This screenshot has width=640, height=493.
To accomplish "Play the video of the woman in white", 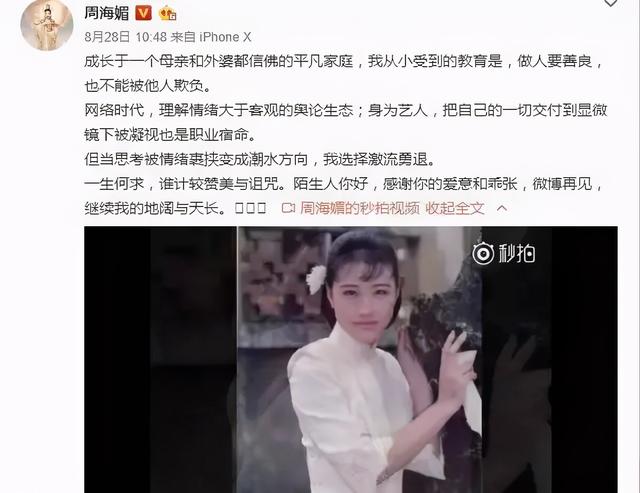I will [x=351, y=360].
